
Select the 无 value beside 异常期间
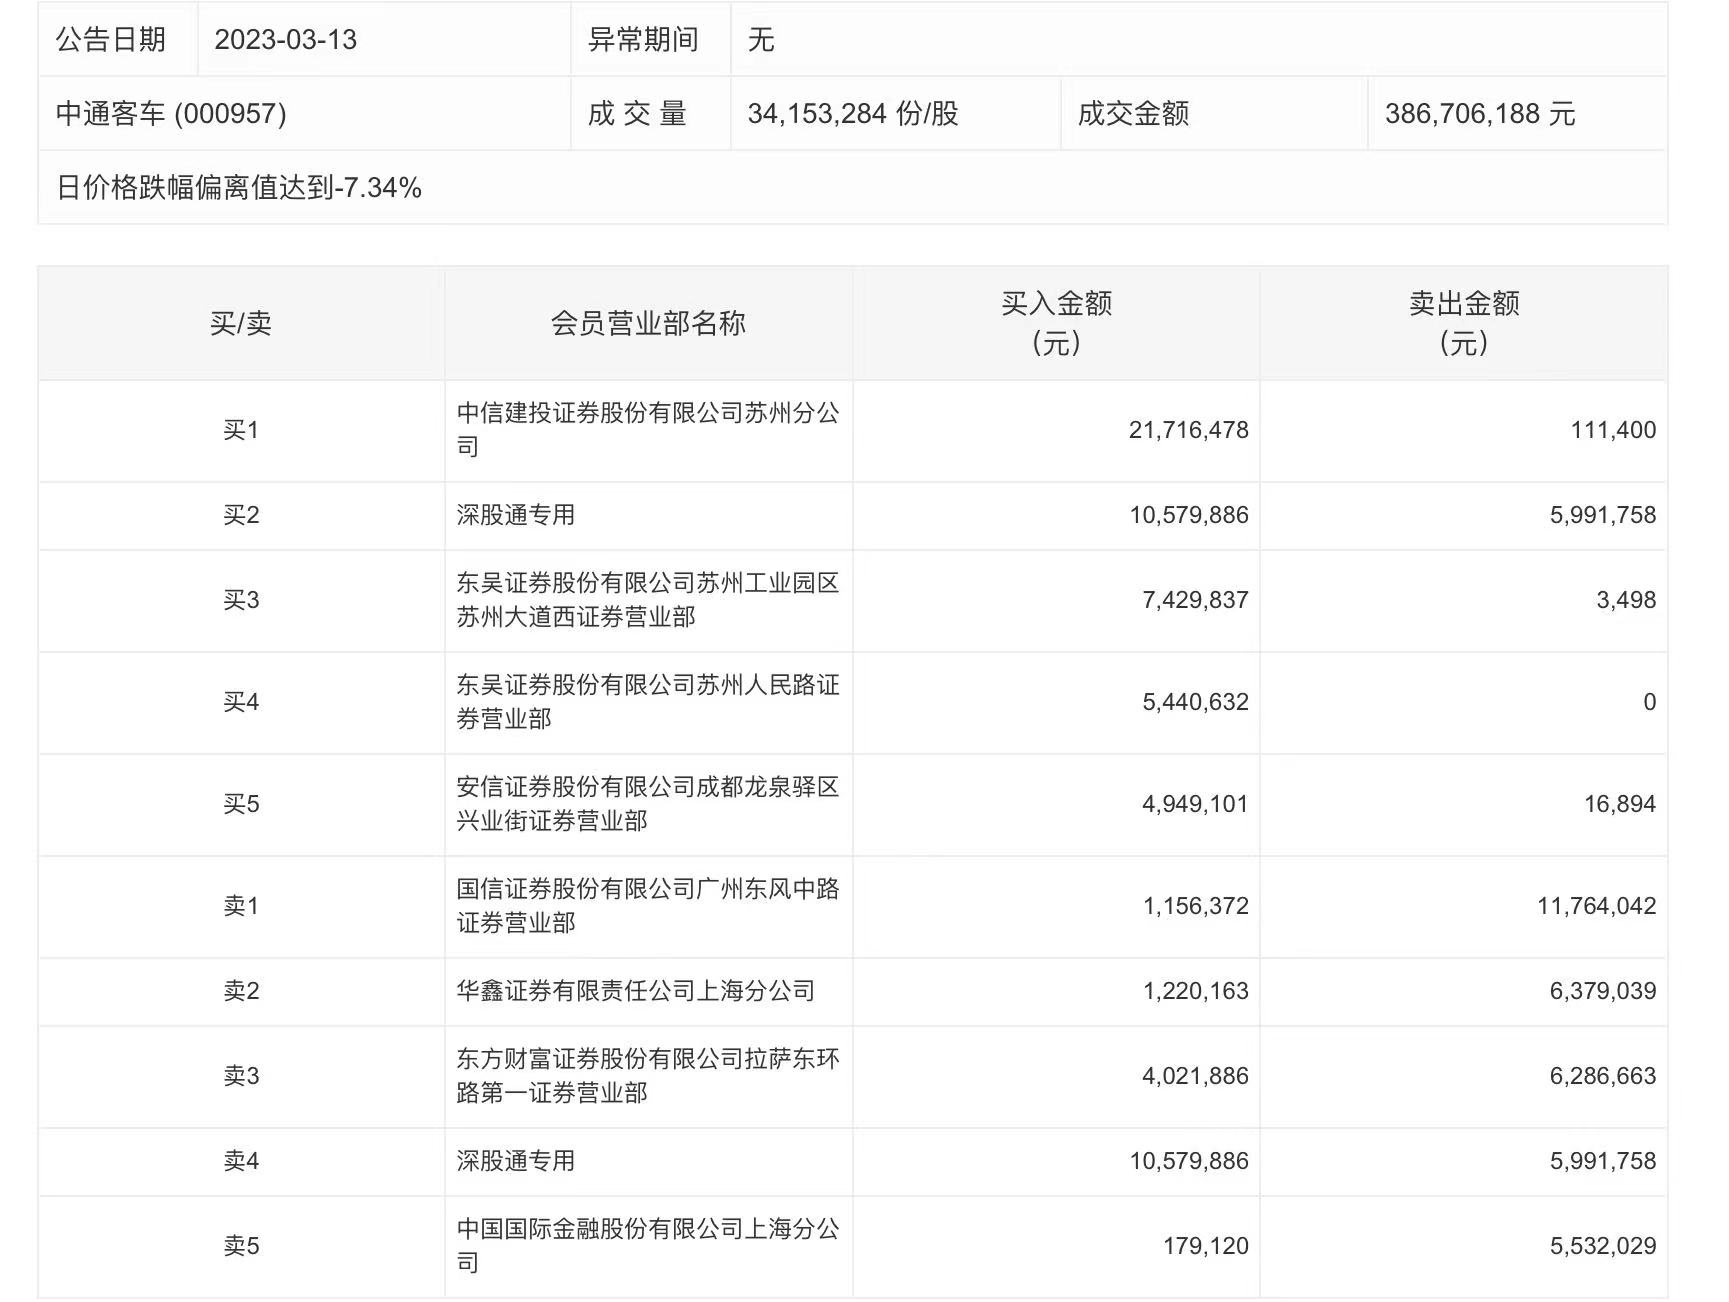(761, 40)
